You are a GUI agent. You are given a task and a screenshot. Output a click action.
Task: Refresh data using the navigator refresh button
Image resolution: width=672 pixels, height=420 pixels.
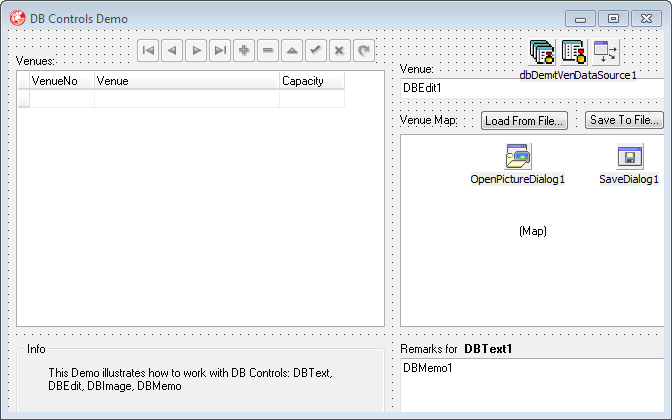[x=365, y=50]
